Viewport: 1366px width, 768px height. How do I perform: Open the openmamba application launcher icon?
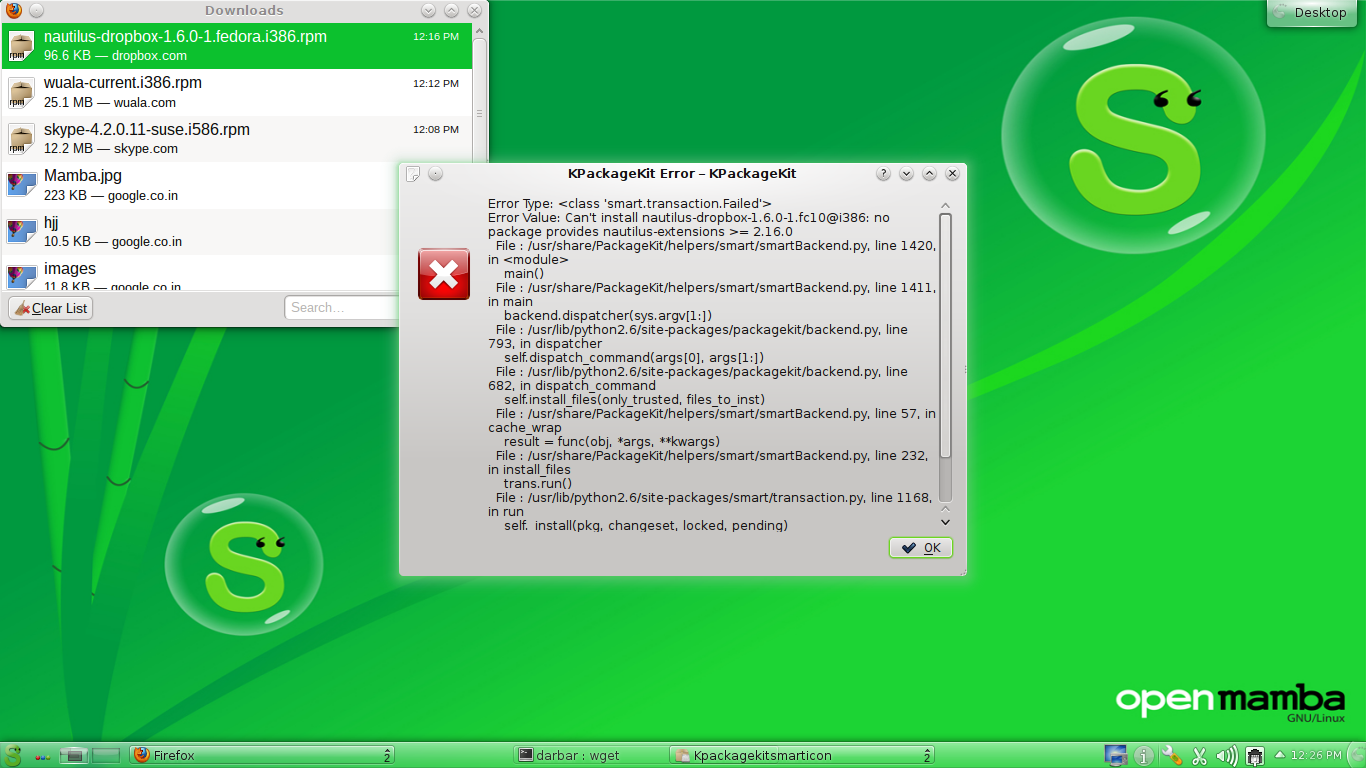point(11,755)
